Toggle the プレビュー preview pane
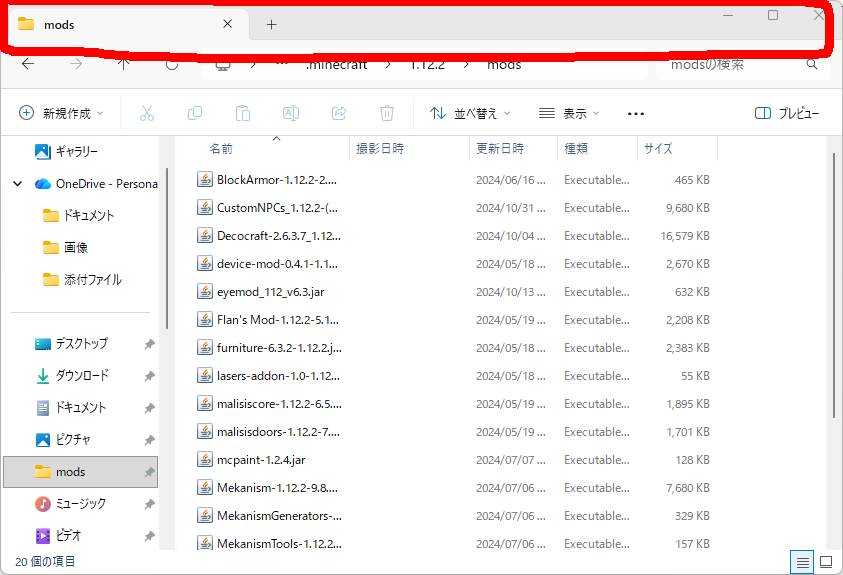 coord(787,113)
